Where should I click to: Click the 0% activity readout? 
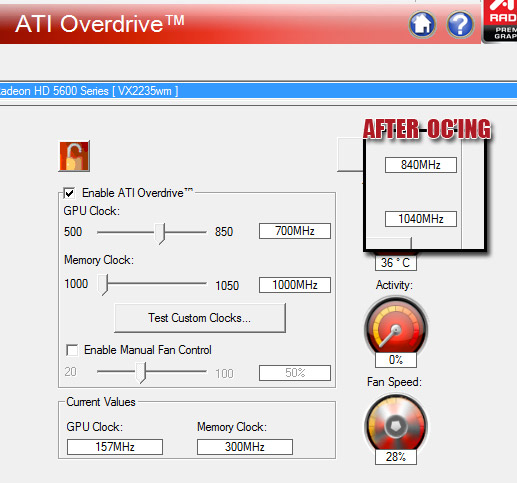(396, 360)
